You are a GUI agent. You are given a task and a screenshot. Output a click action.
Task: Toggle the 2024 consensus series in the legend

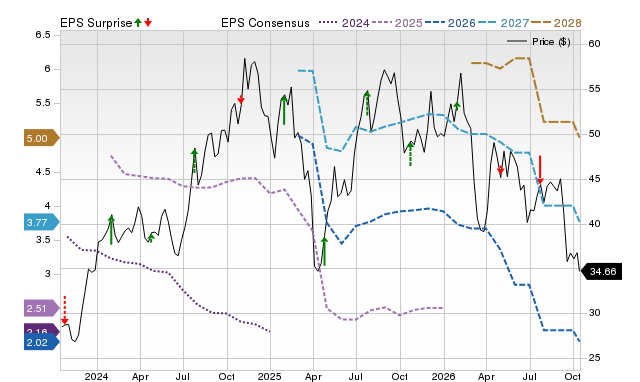(344, 23)
